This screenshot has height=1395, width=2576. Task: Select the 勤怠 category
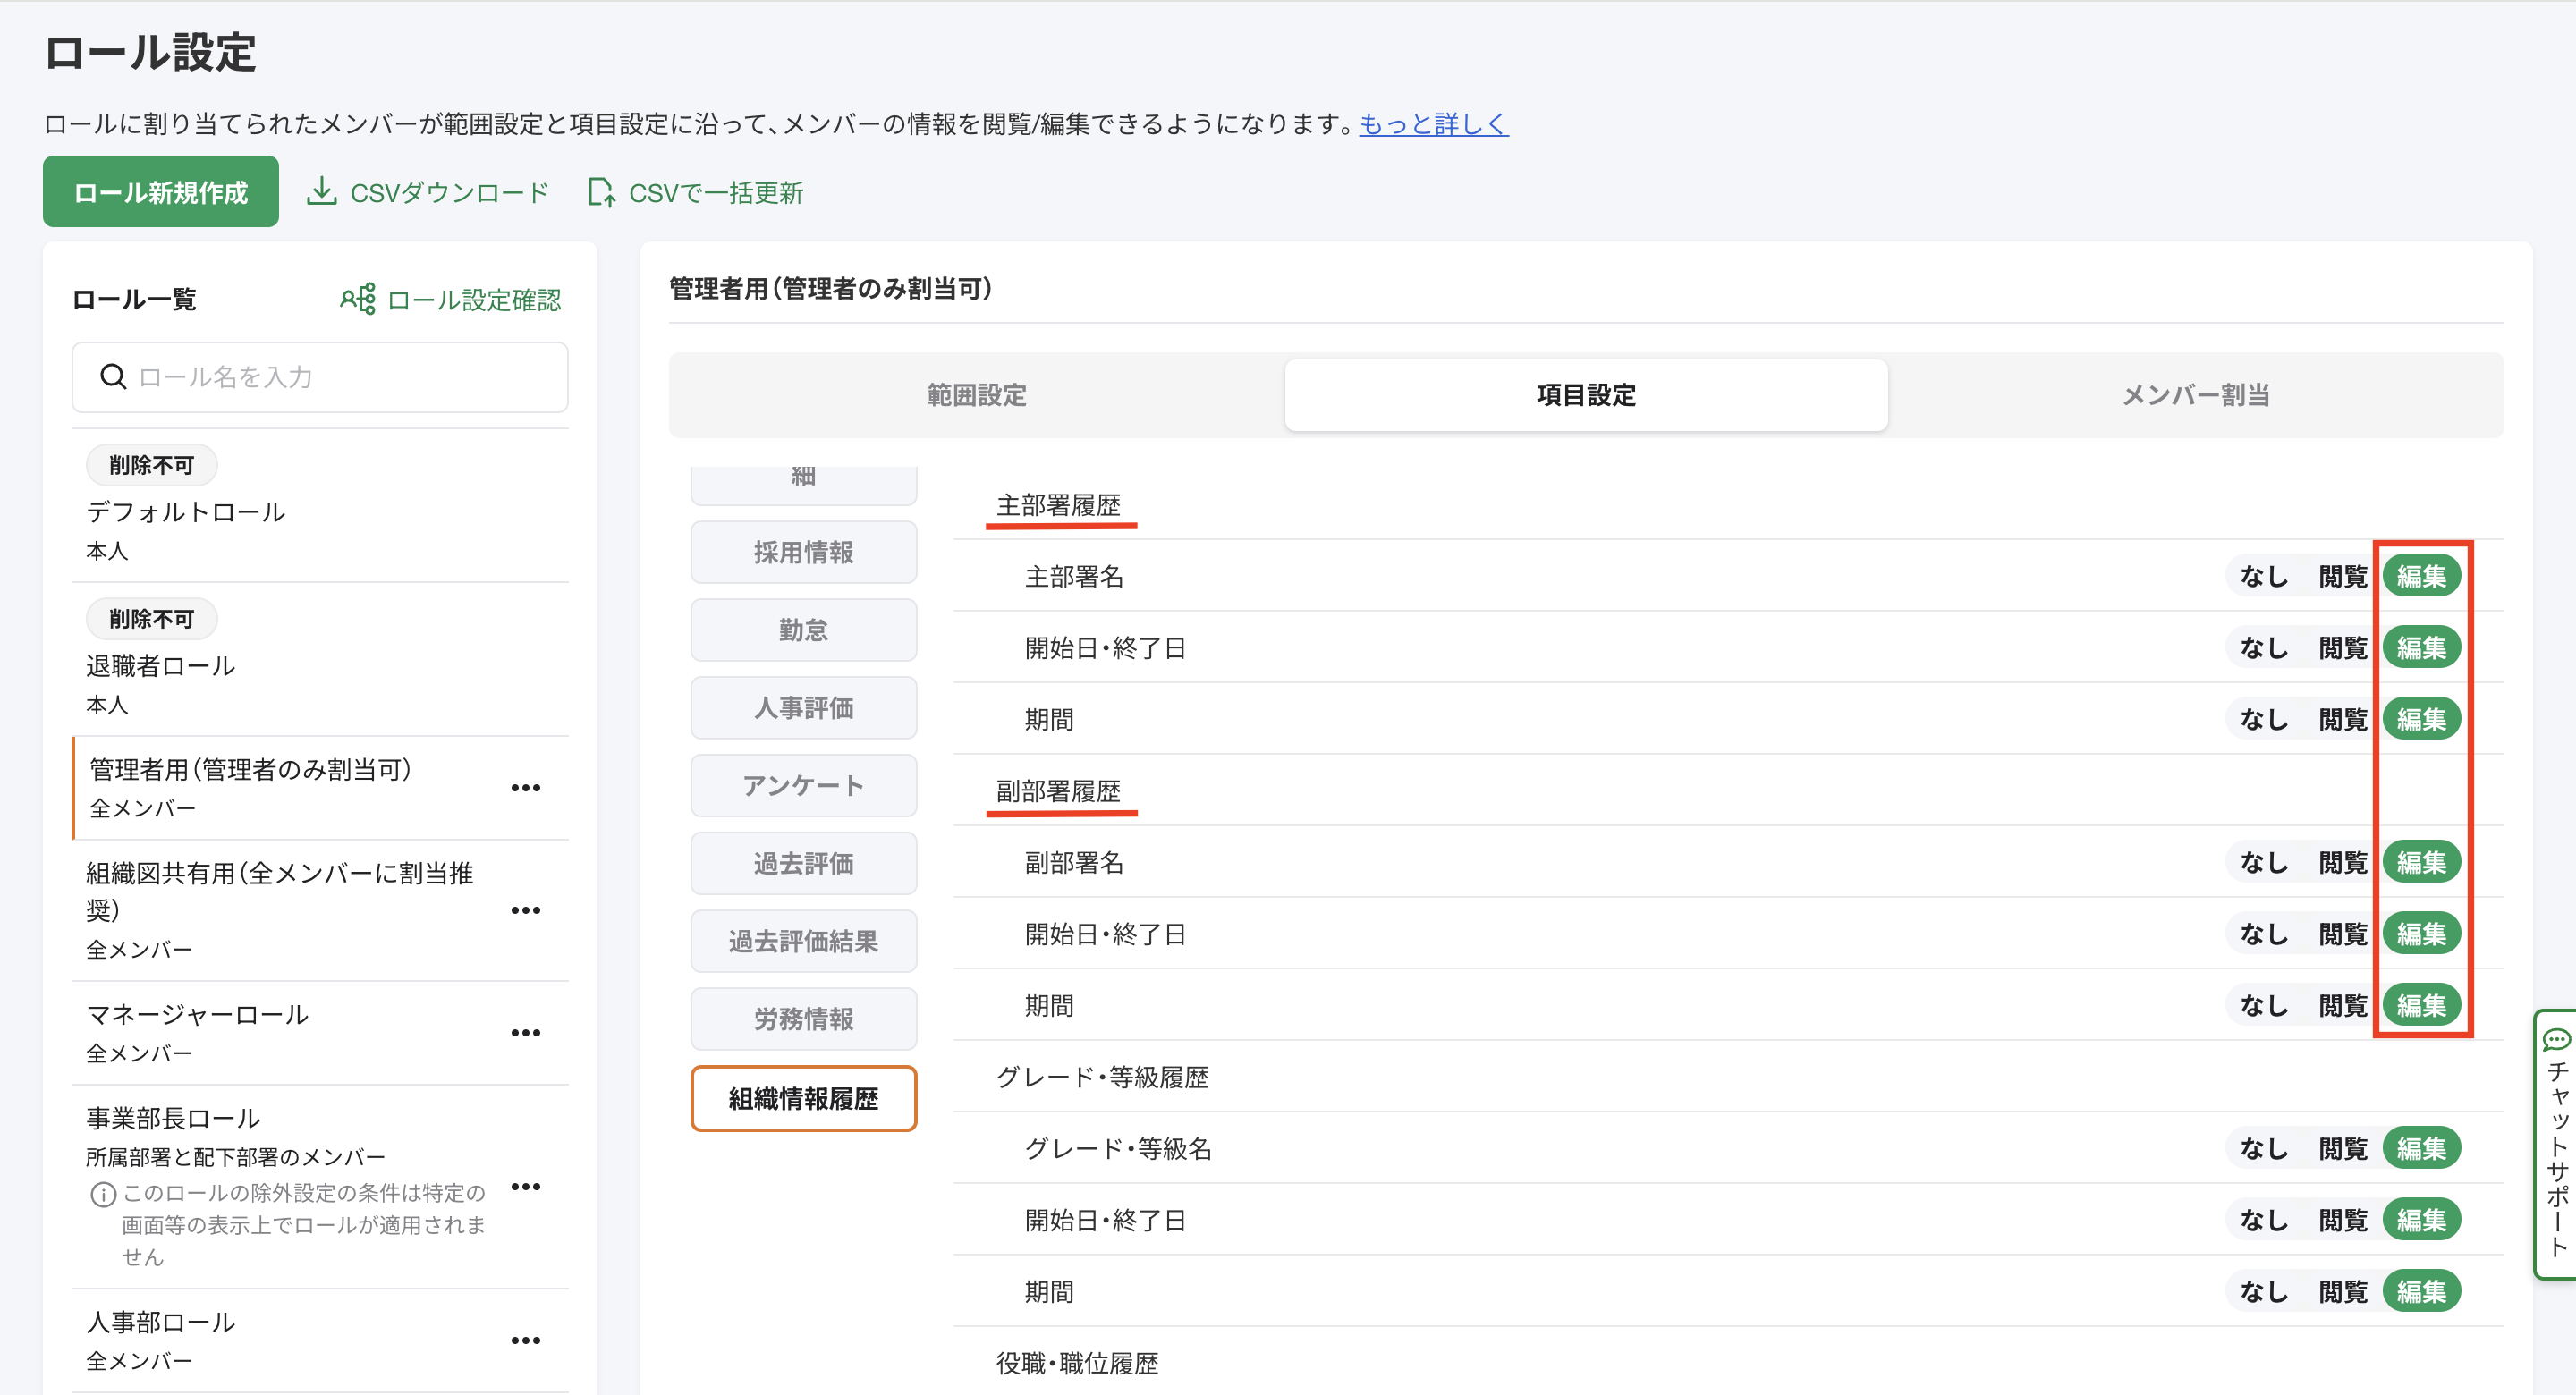click(x=803, y=630)
